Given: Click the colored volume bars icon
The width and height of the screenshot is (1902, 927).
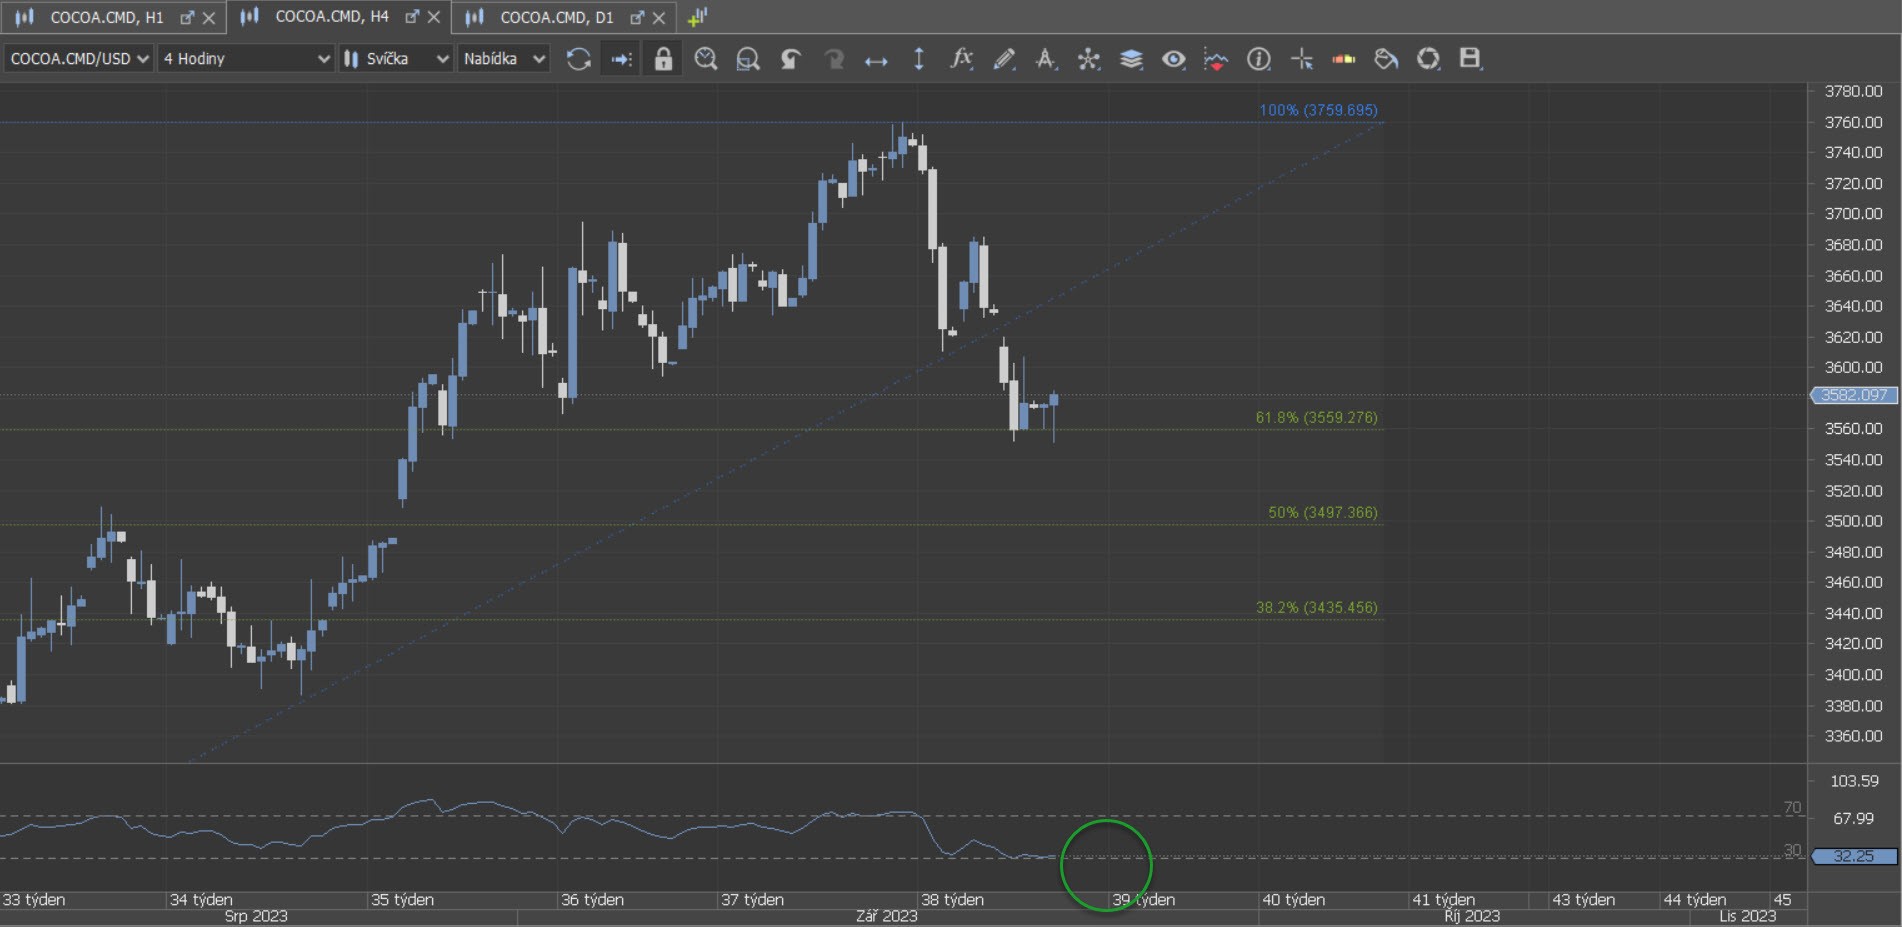Looking at the screenshot, I should pos(1344,59).
